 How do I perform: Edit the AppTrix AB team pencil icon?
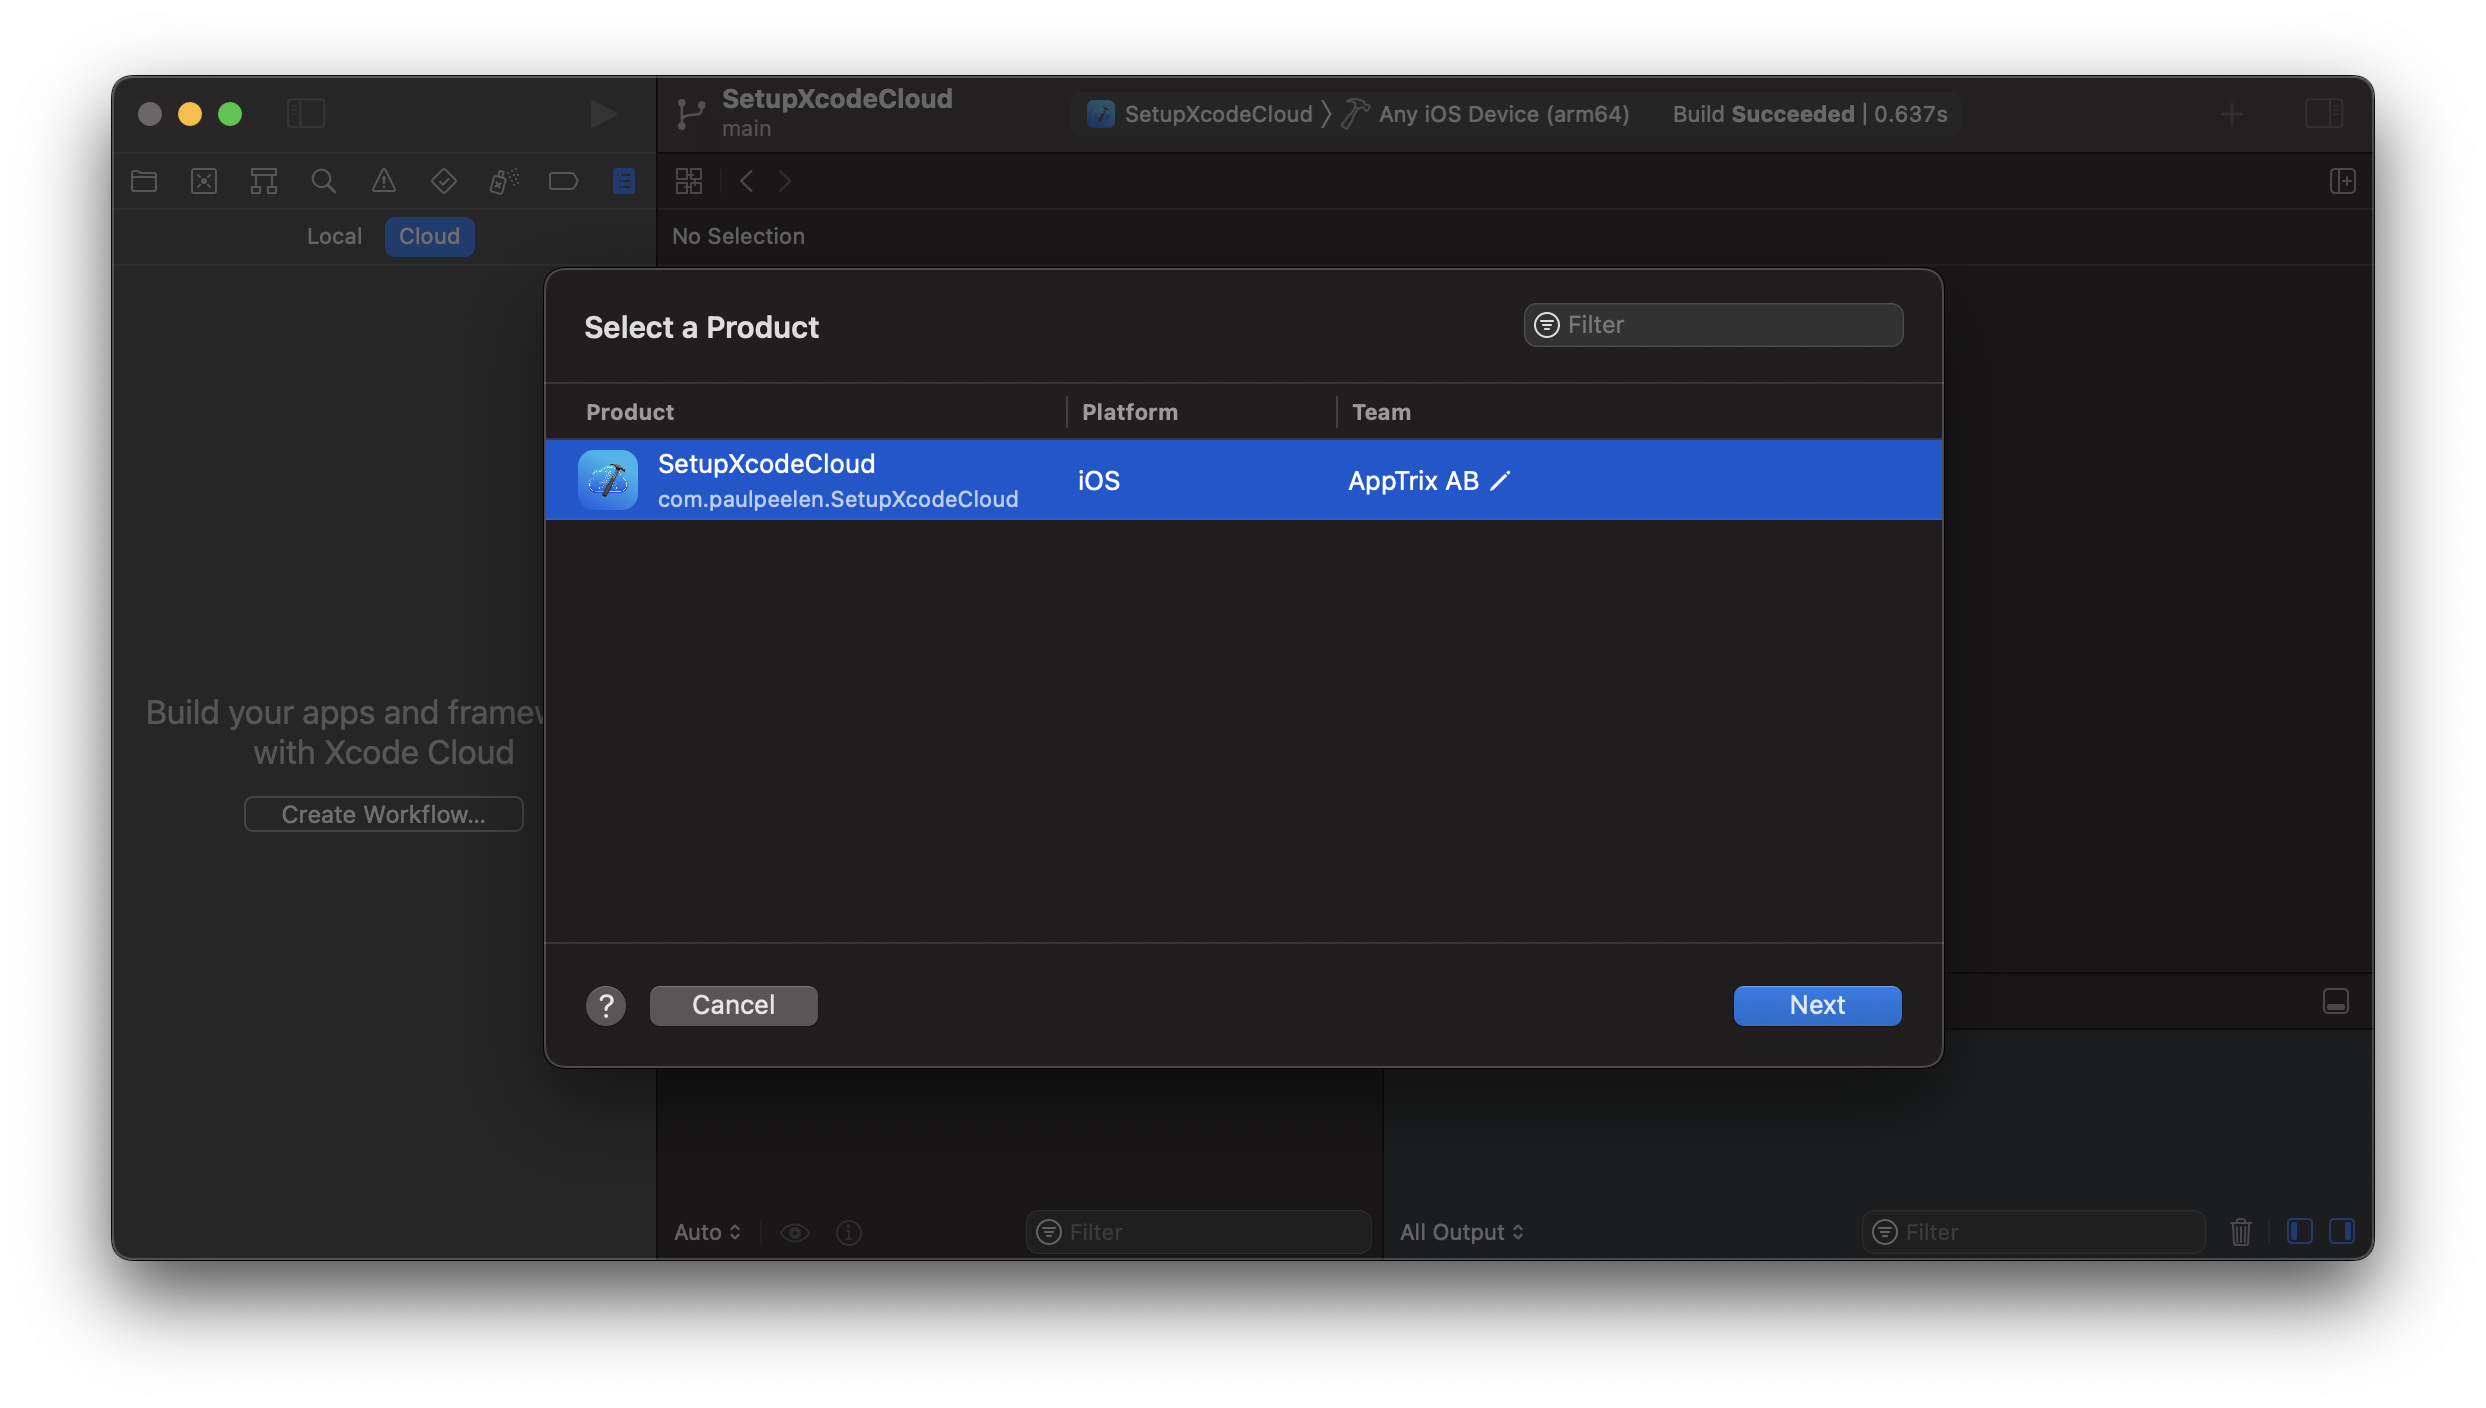(1500, 481)
